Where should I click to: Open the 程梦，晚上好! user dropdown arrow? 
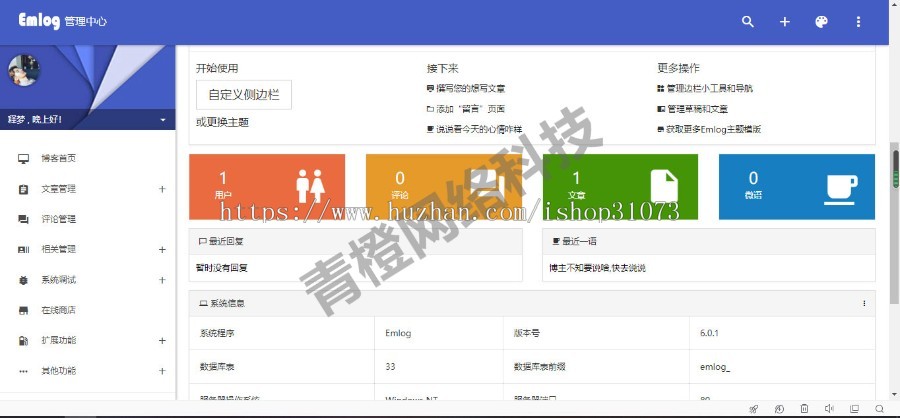click(163, 120)
